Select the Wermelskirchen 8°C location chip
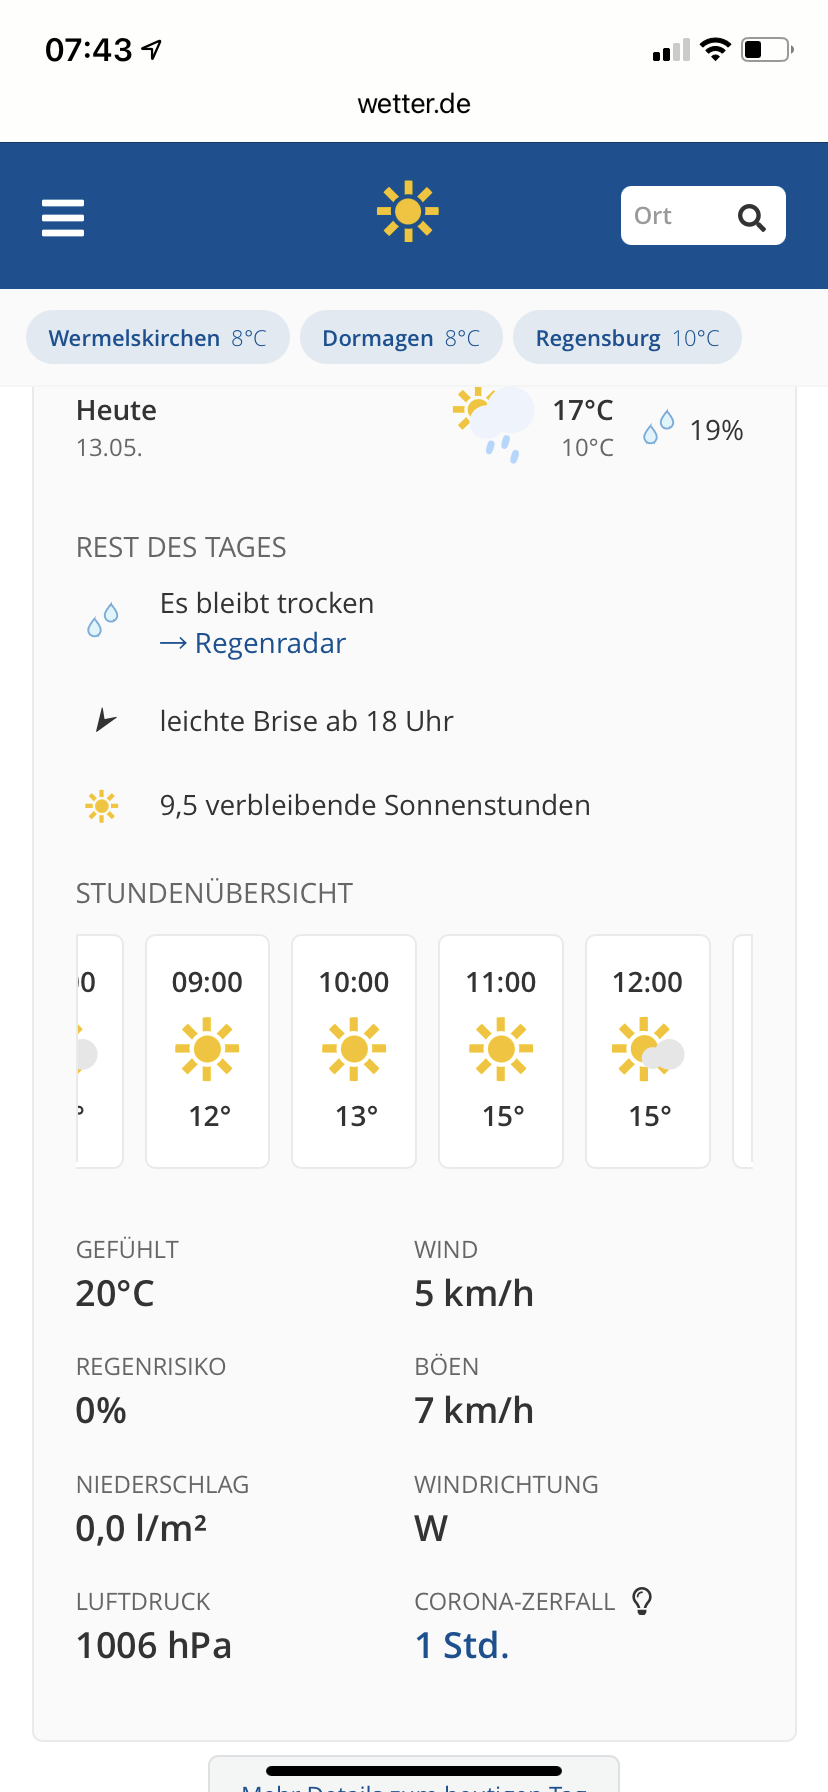Viewport: 828px width, 1792px height. tap(157, 338)
